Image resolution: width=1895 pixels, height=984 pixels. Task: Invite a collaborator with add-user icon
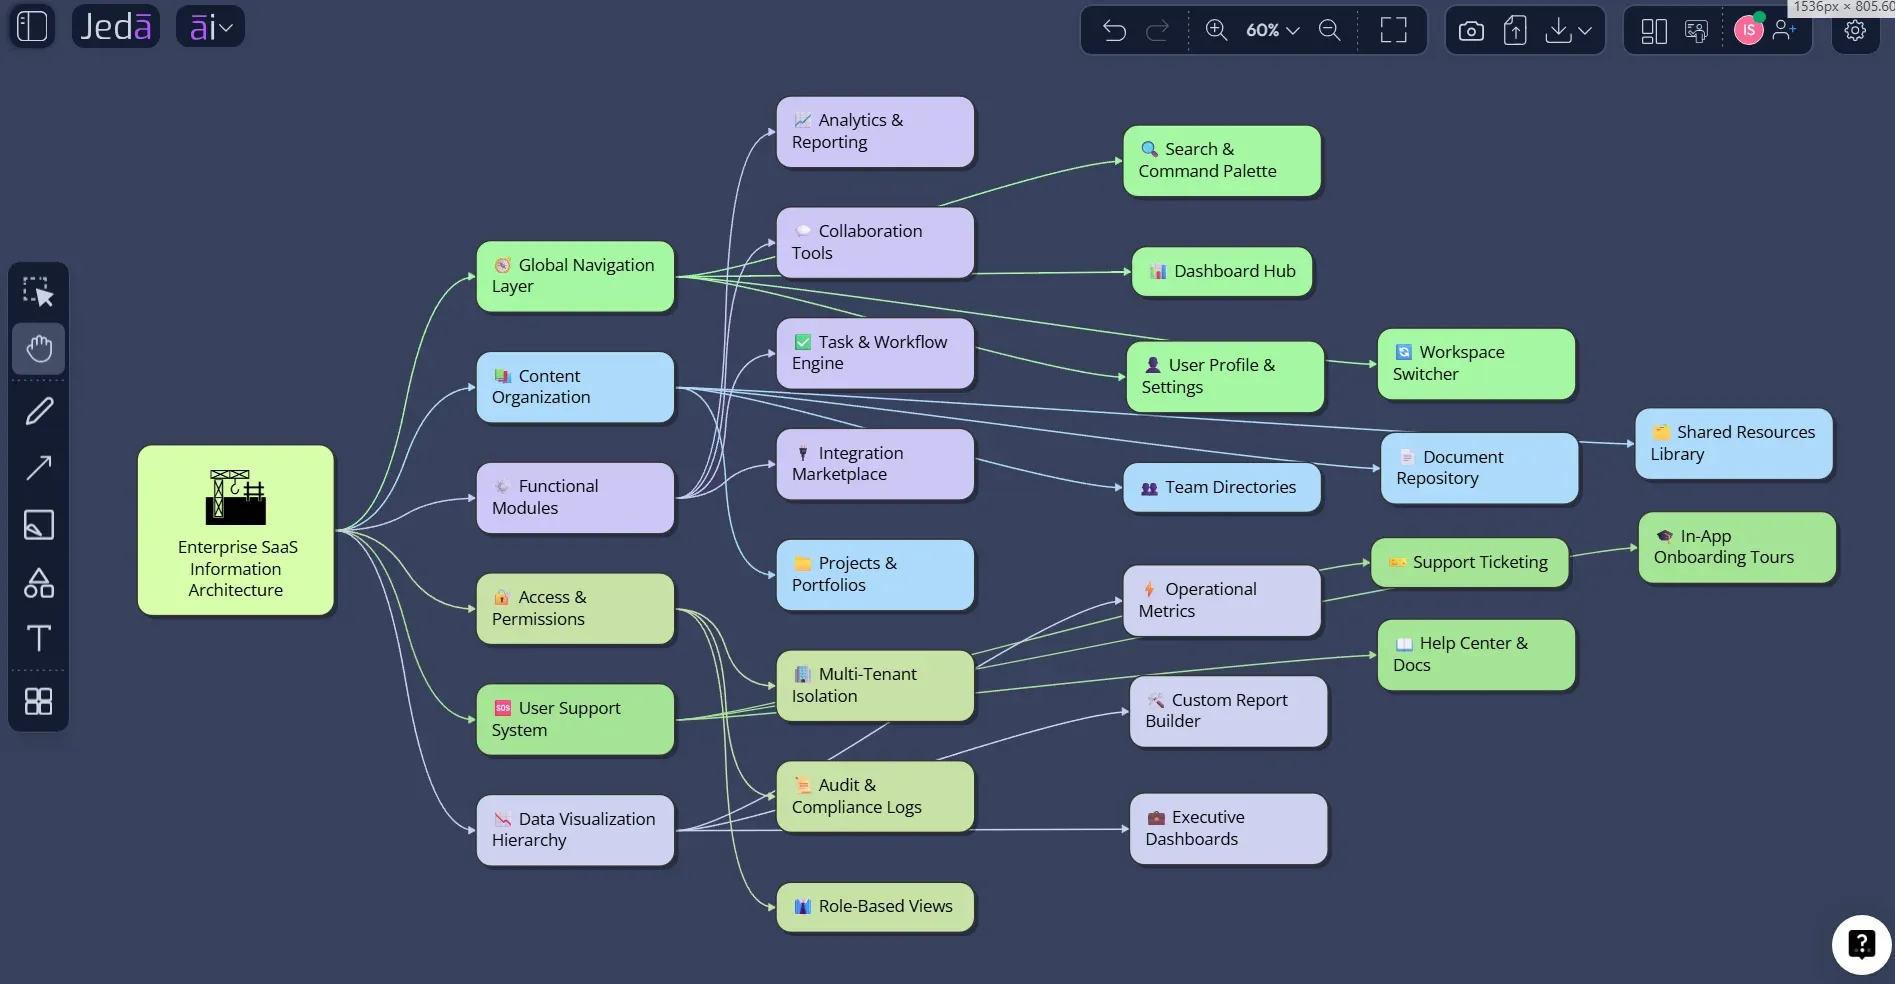(1785, 30)
